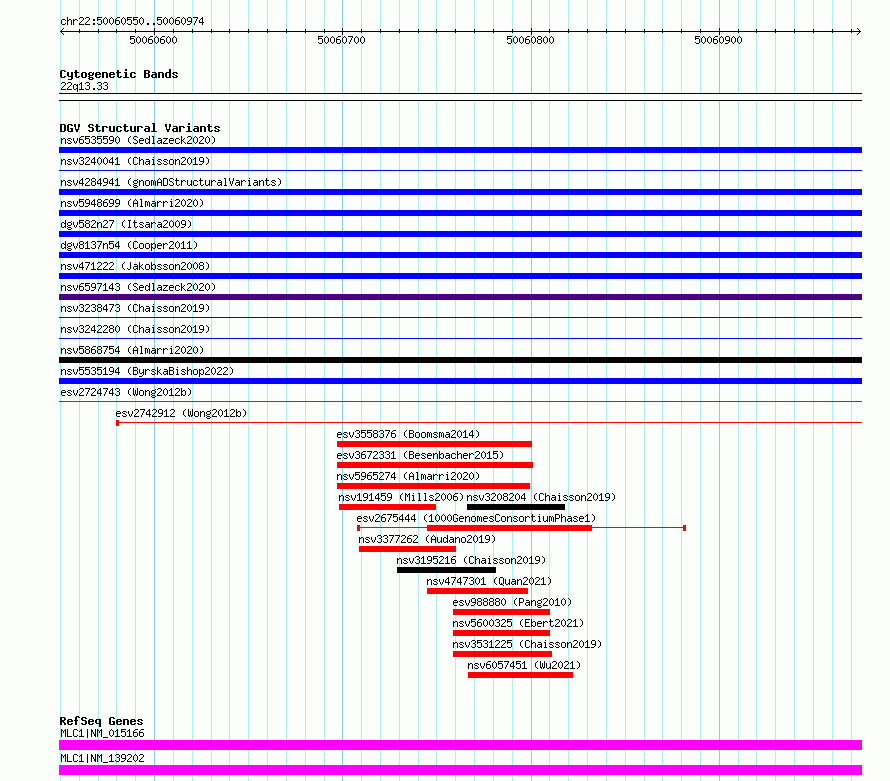This screenshot has height=781, width=890.
Task: Click black bar of nsv5868754 (Almarri2020)
Action: (x=460, y=360)
